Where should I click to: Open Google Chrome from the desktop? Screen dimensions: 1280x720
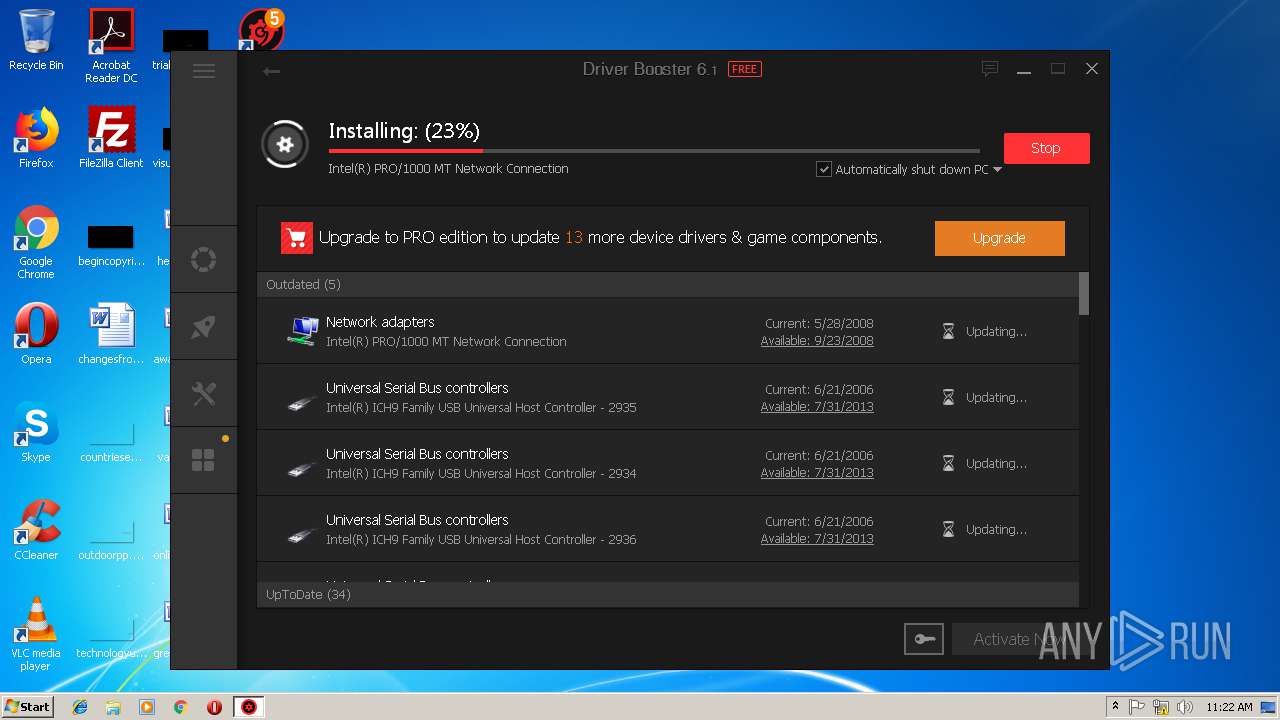(x=36, y=242)
